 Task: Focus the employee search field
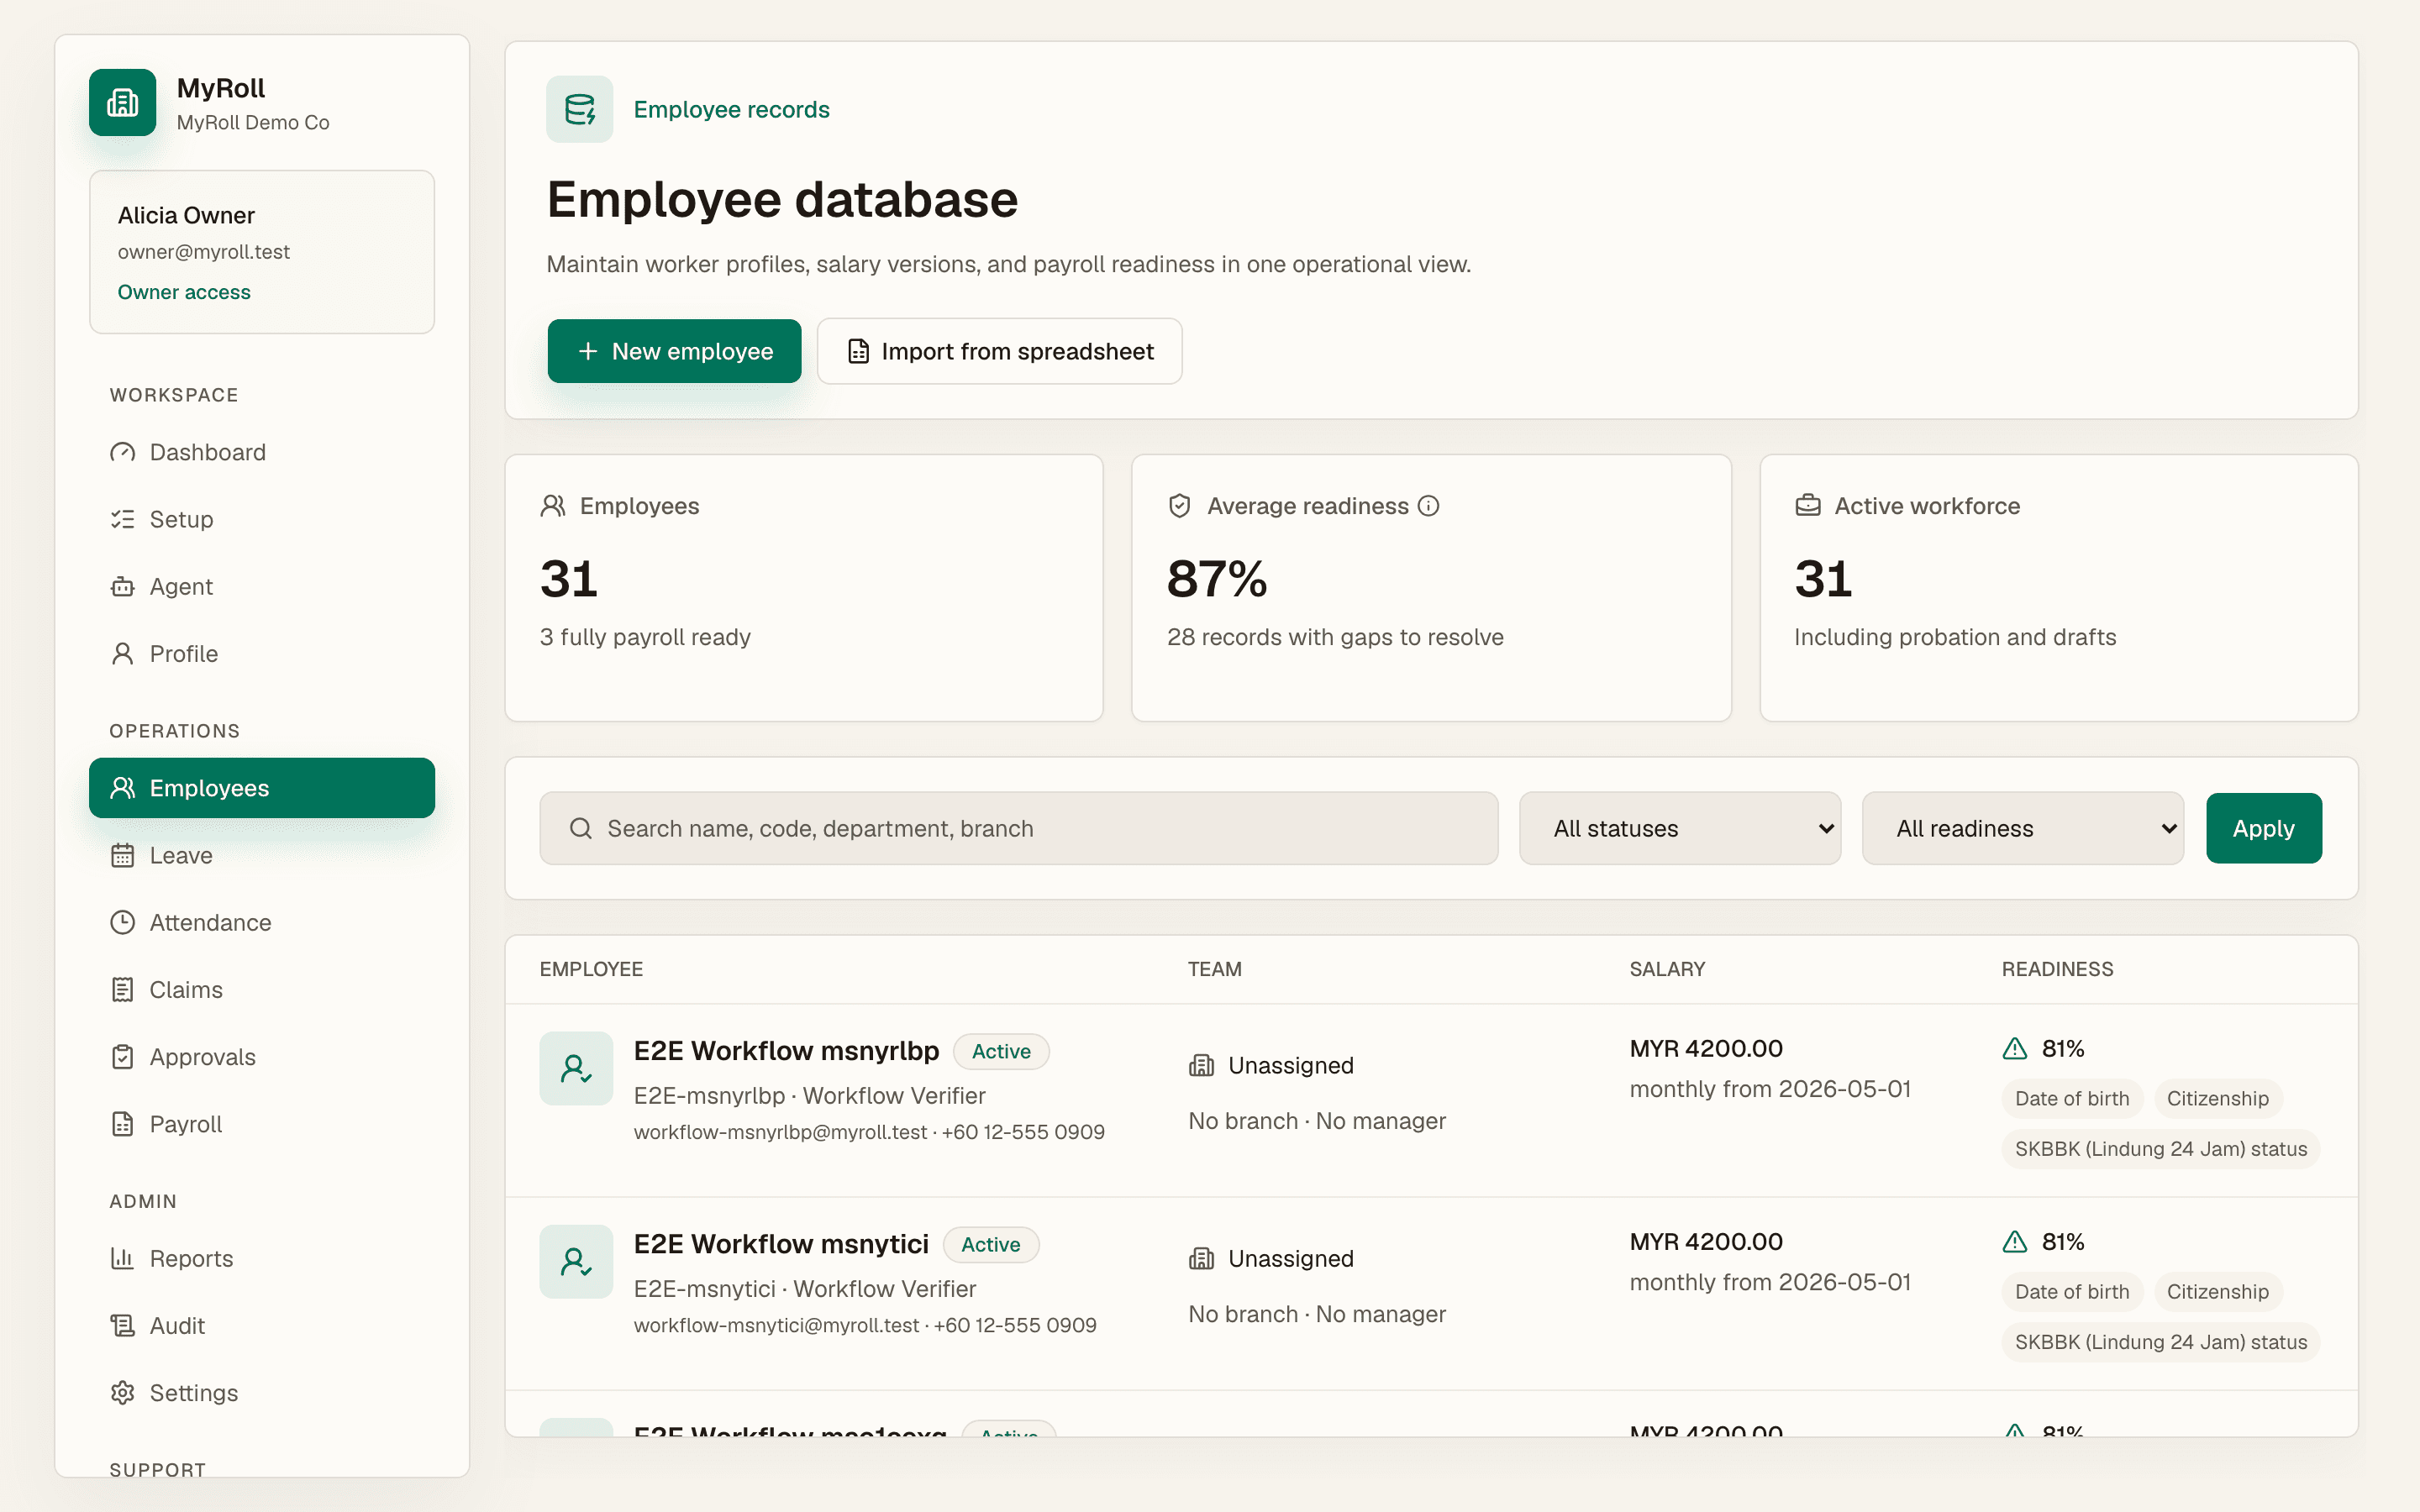coord(1019,828)
